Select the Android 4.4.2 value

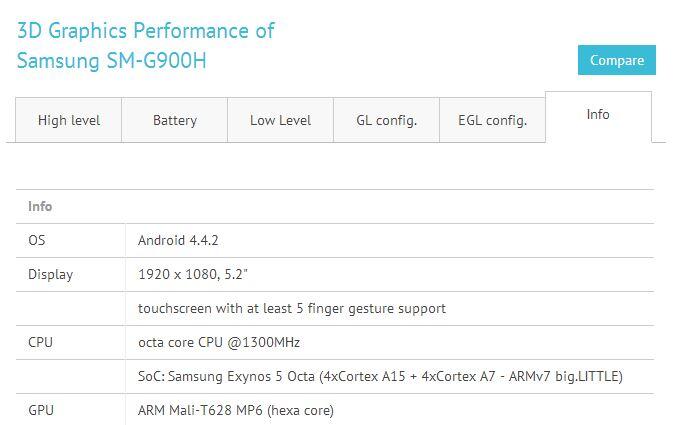(x=178, y=240)
